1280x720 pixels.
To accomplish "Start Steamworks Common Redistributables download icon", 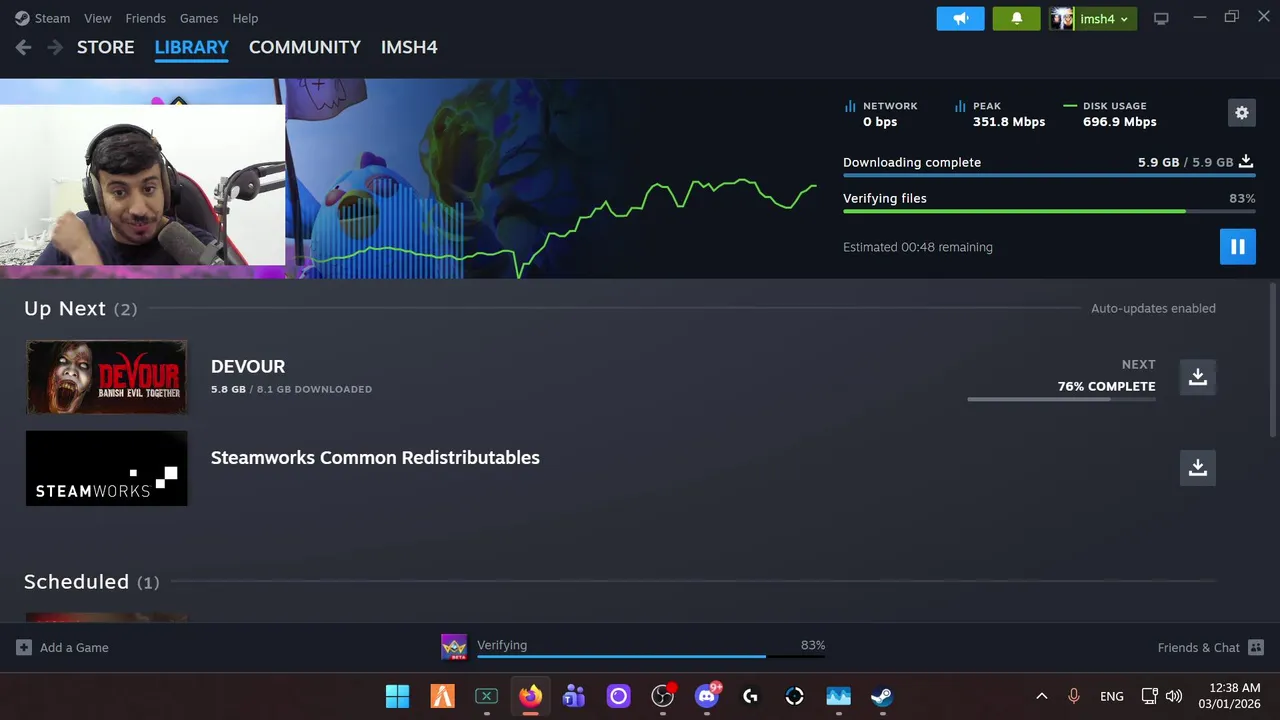I will [1197, 467].
